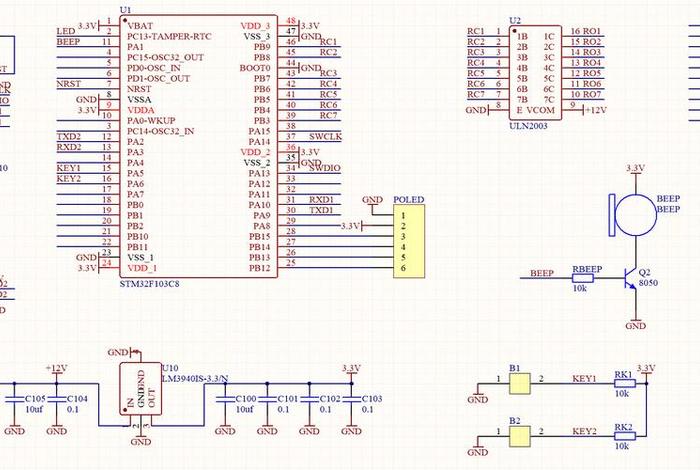The height and width of the screenshot is (470, 700).
Task: Click the RK1 10k pull-up resistor
Action: [623, 383]
